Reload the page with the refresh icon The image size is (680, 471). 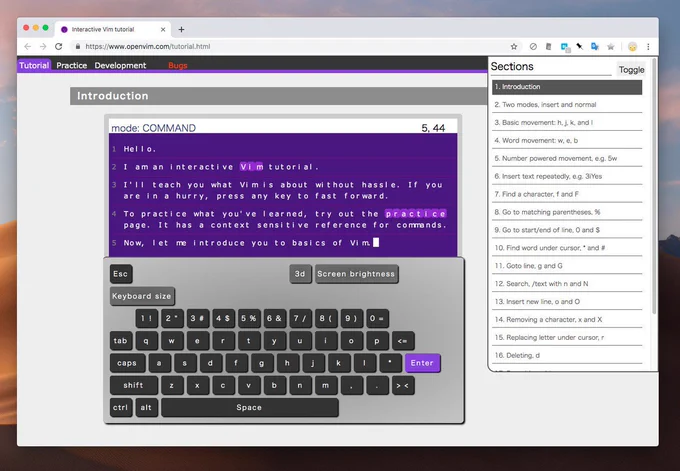coord(59,46)
